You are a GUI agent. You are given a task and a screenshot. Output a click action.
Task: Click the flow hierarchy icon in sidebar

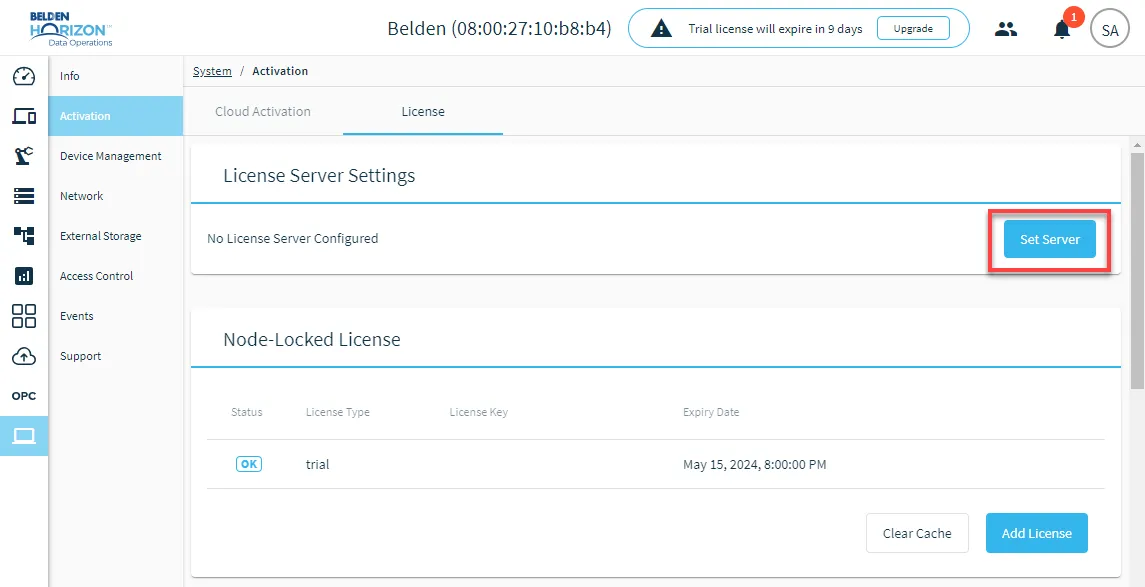tap(24, 235)
